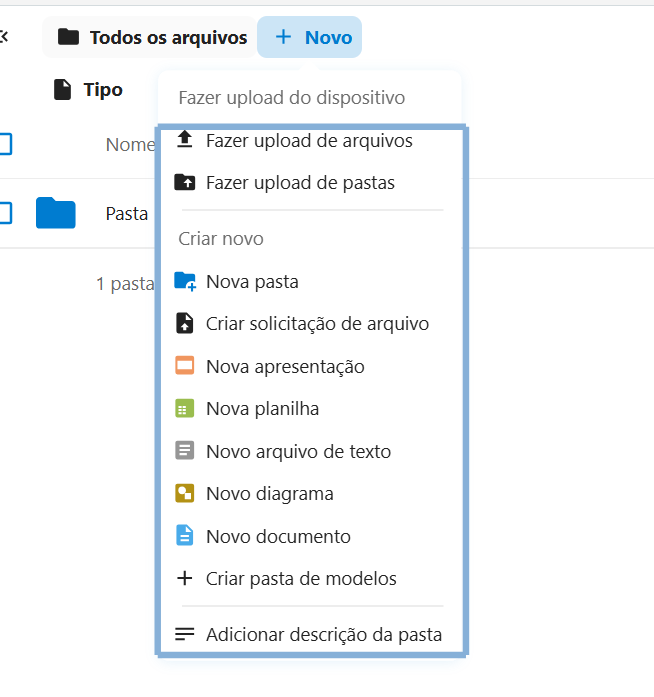Toggle the select-all checkbox in header
654x697 pixels.
tap(4, 144)
